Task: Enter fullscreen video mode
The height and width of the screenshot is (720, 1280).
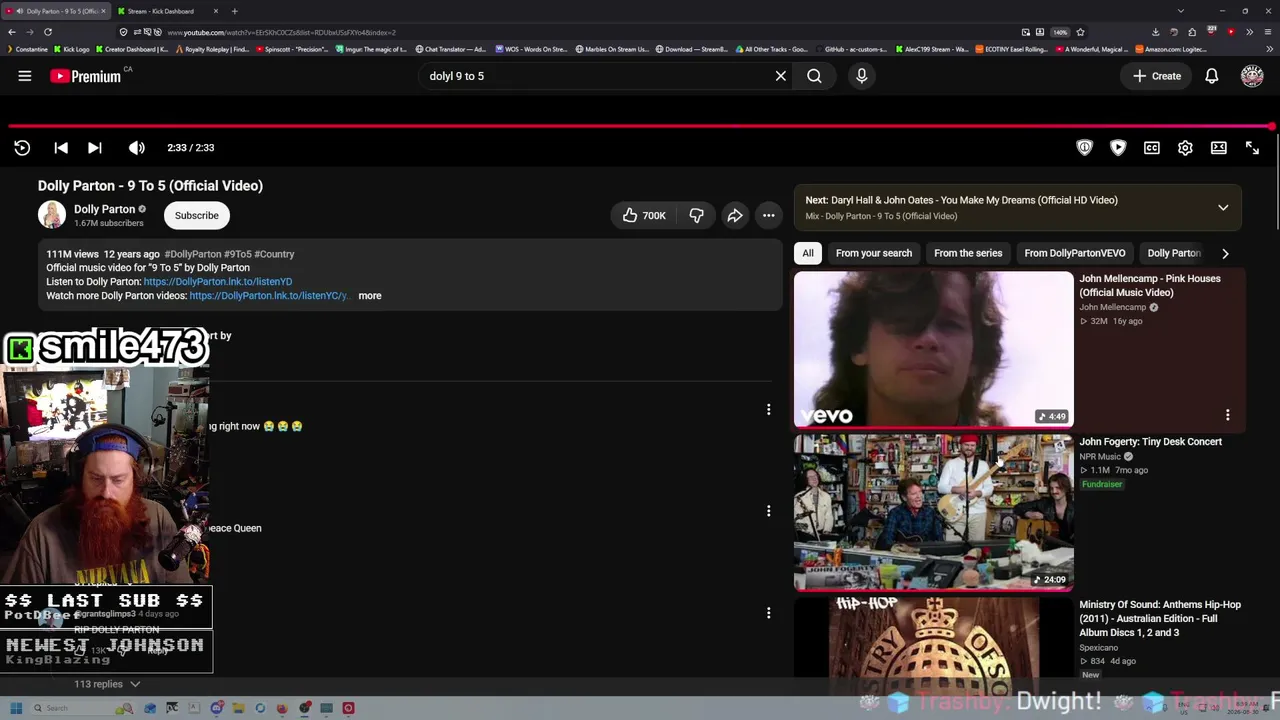Action: pyautogui.click(x=1252, y=148)
